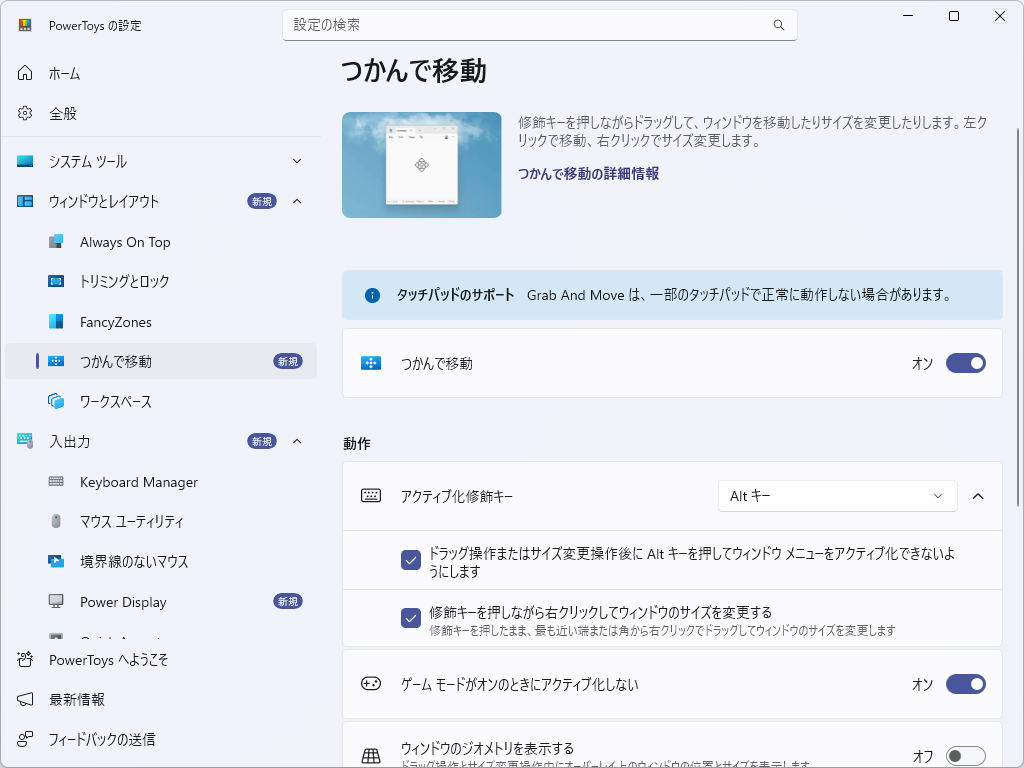Click the 新規 badge on Power Display

(x=288, y=601)
